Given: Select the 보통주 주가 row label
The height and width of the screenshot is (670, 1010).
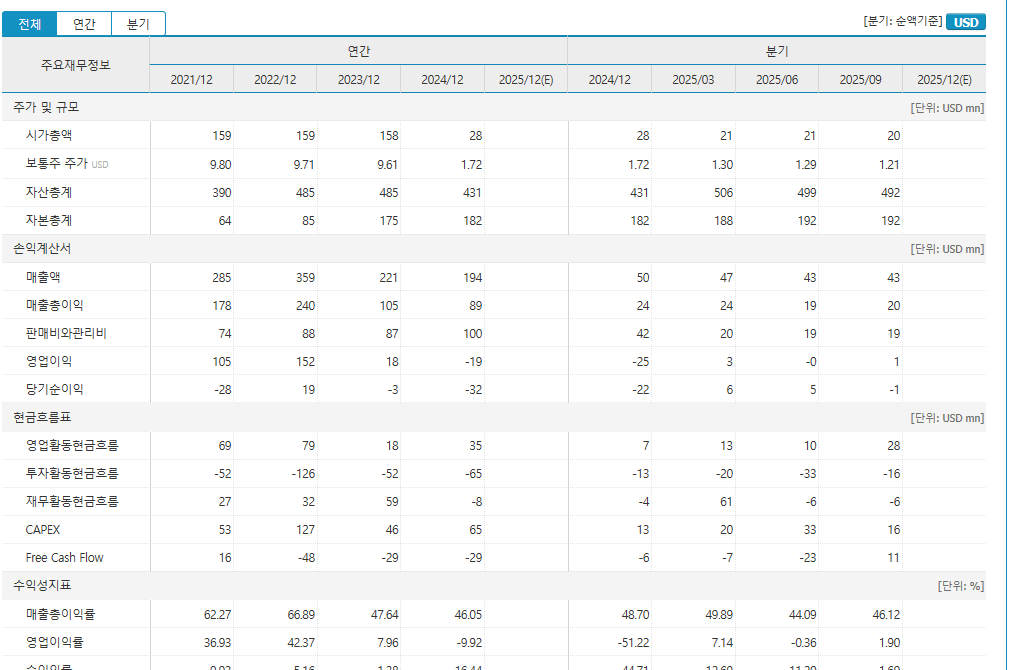Looking at the screenshot, I should pyautogui.click(x=58, y=164).
